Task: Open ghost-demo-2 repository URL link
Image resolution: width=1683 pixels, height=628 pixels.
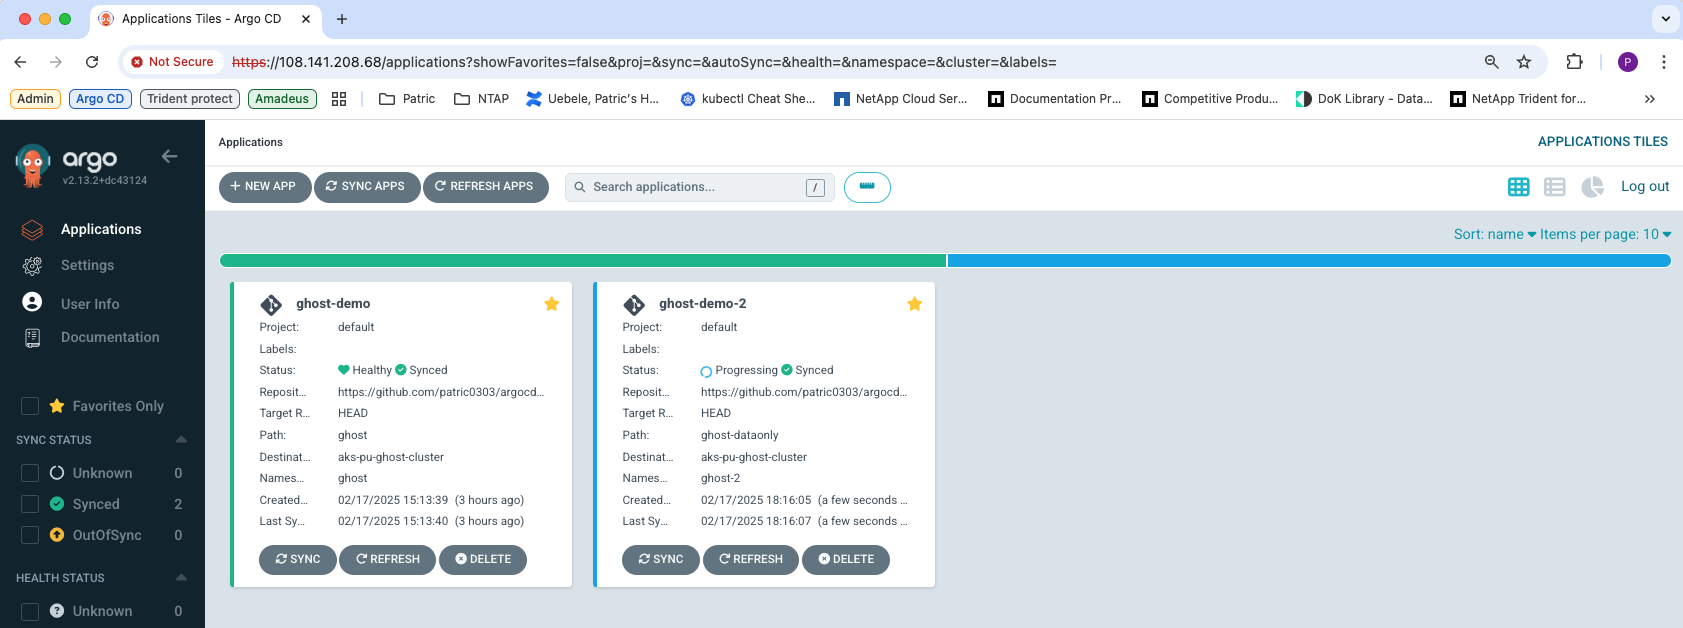Action: point(804,392)
